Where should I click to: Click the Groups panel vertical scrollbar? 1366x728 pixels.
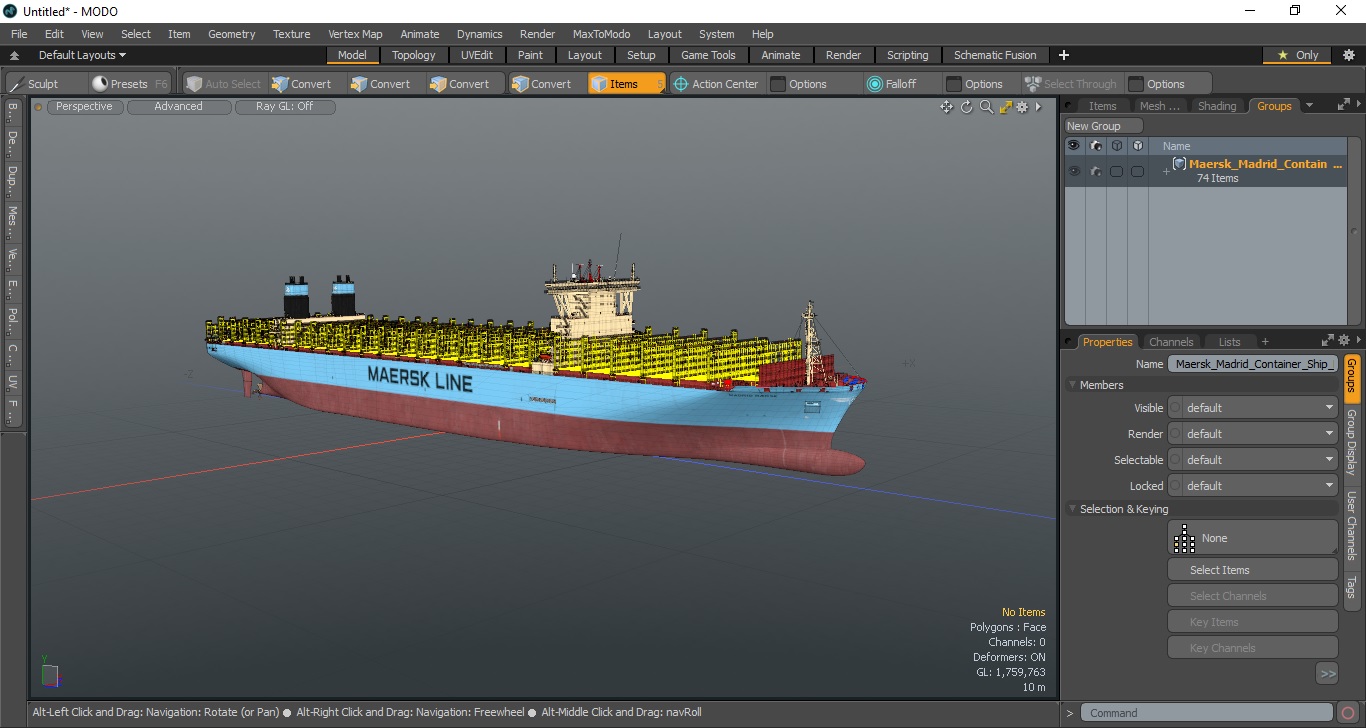tap(1356, 230)
